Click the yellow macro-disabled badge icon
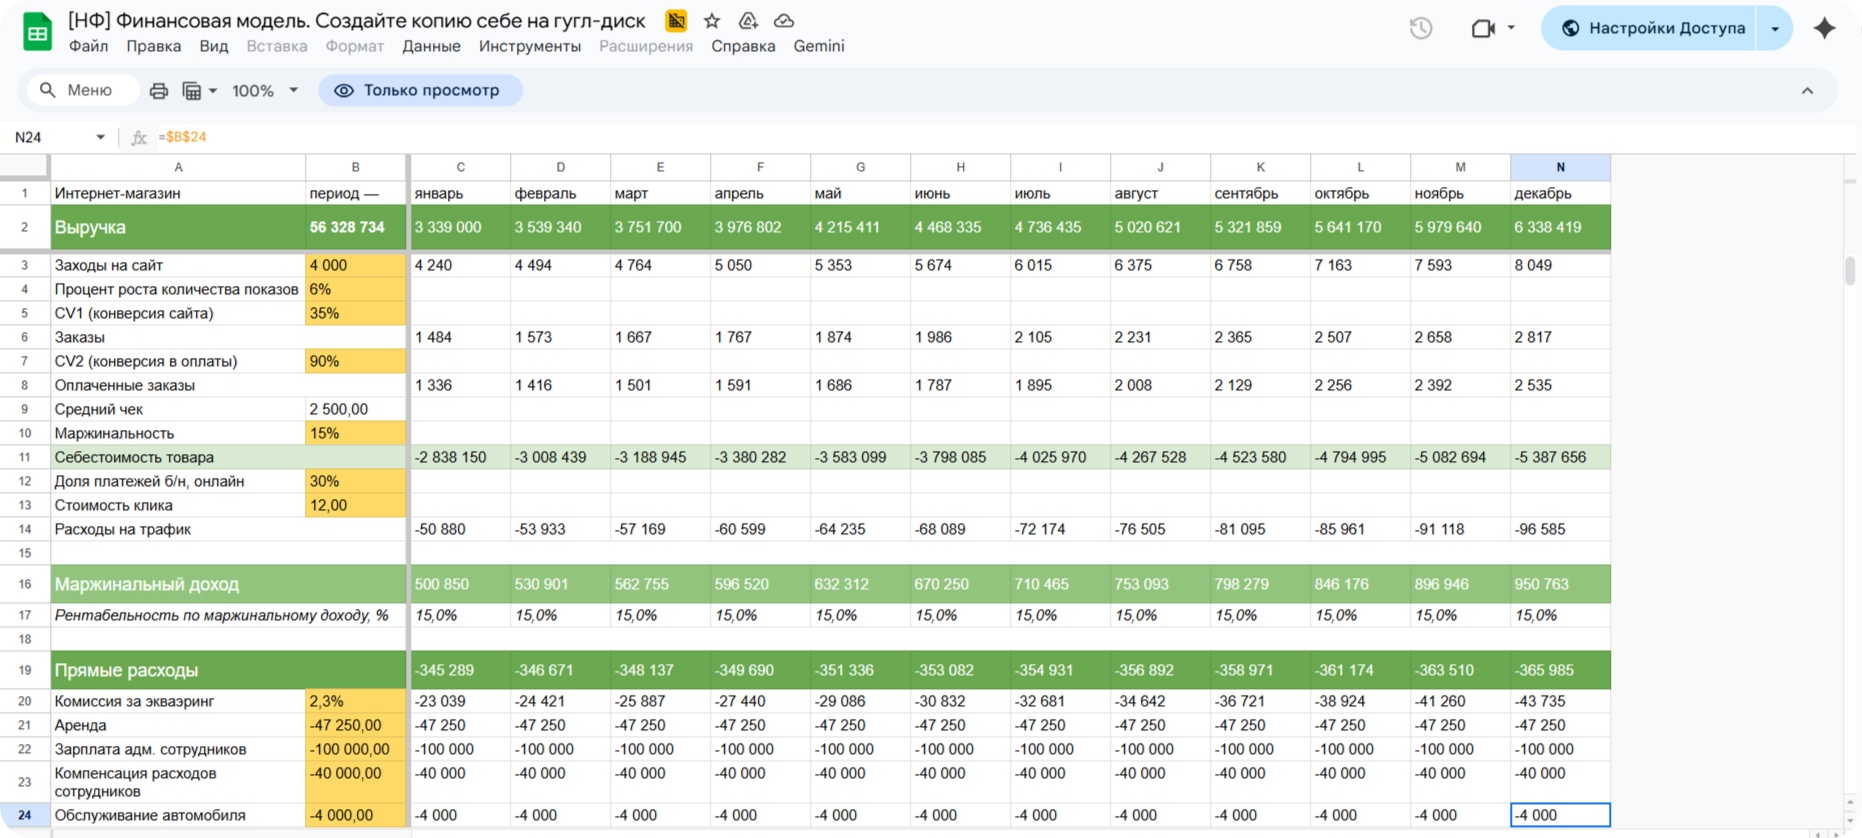This screenshot has width=1862, height=838. pos(677,21)
